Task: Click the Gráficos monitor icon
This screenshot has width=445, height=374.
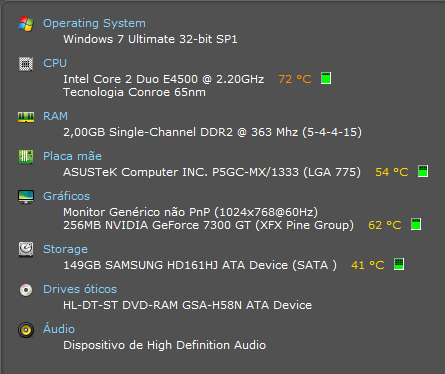Action: (x=26, y=197)
